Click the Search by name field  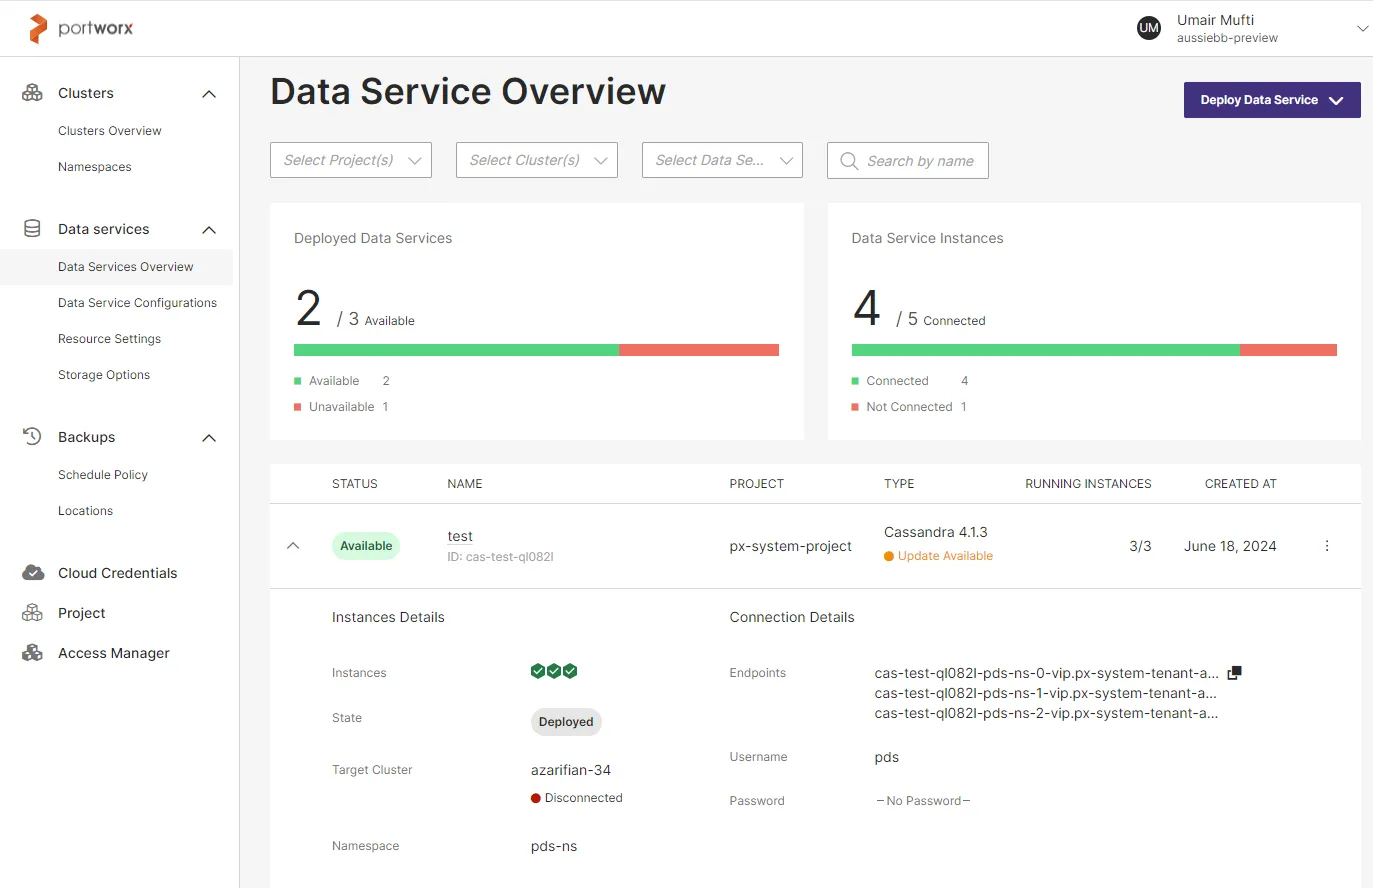pos(908,160)
